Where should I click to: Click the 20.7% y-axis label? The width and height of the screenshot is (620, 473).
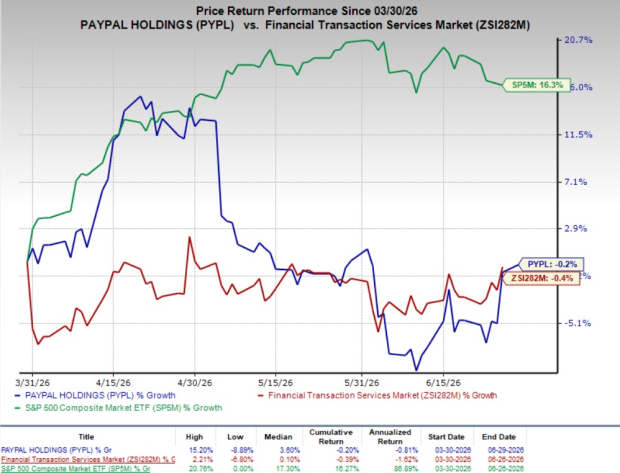point(578,40)
